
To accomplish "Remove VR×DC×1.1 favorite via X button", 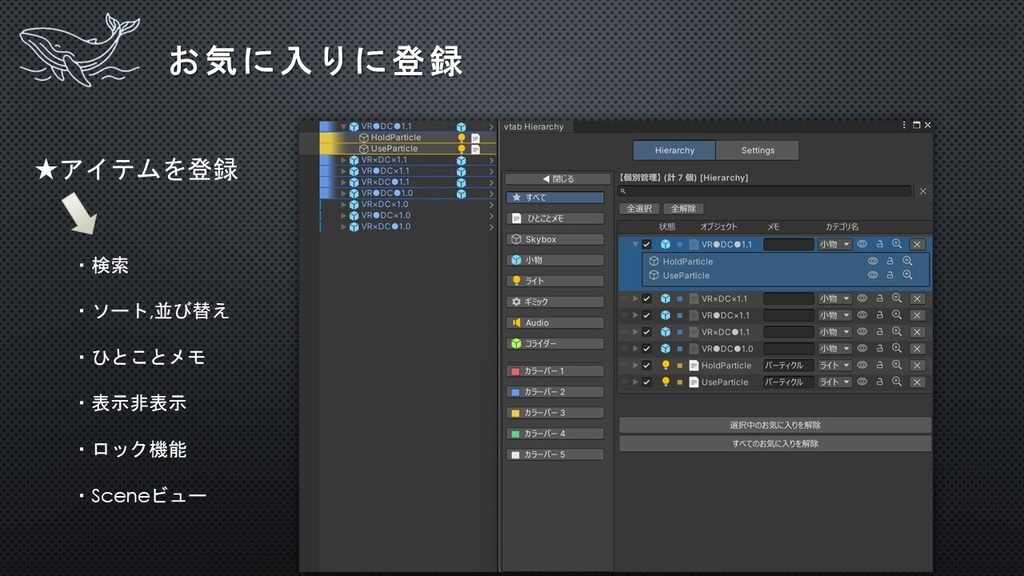I will (x=917, y=298).
